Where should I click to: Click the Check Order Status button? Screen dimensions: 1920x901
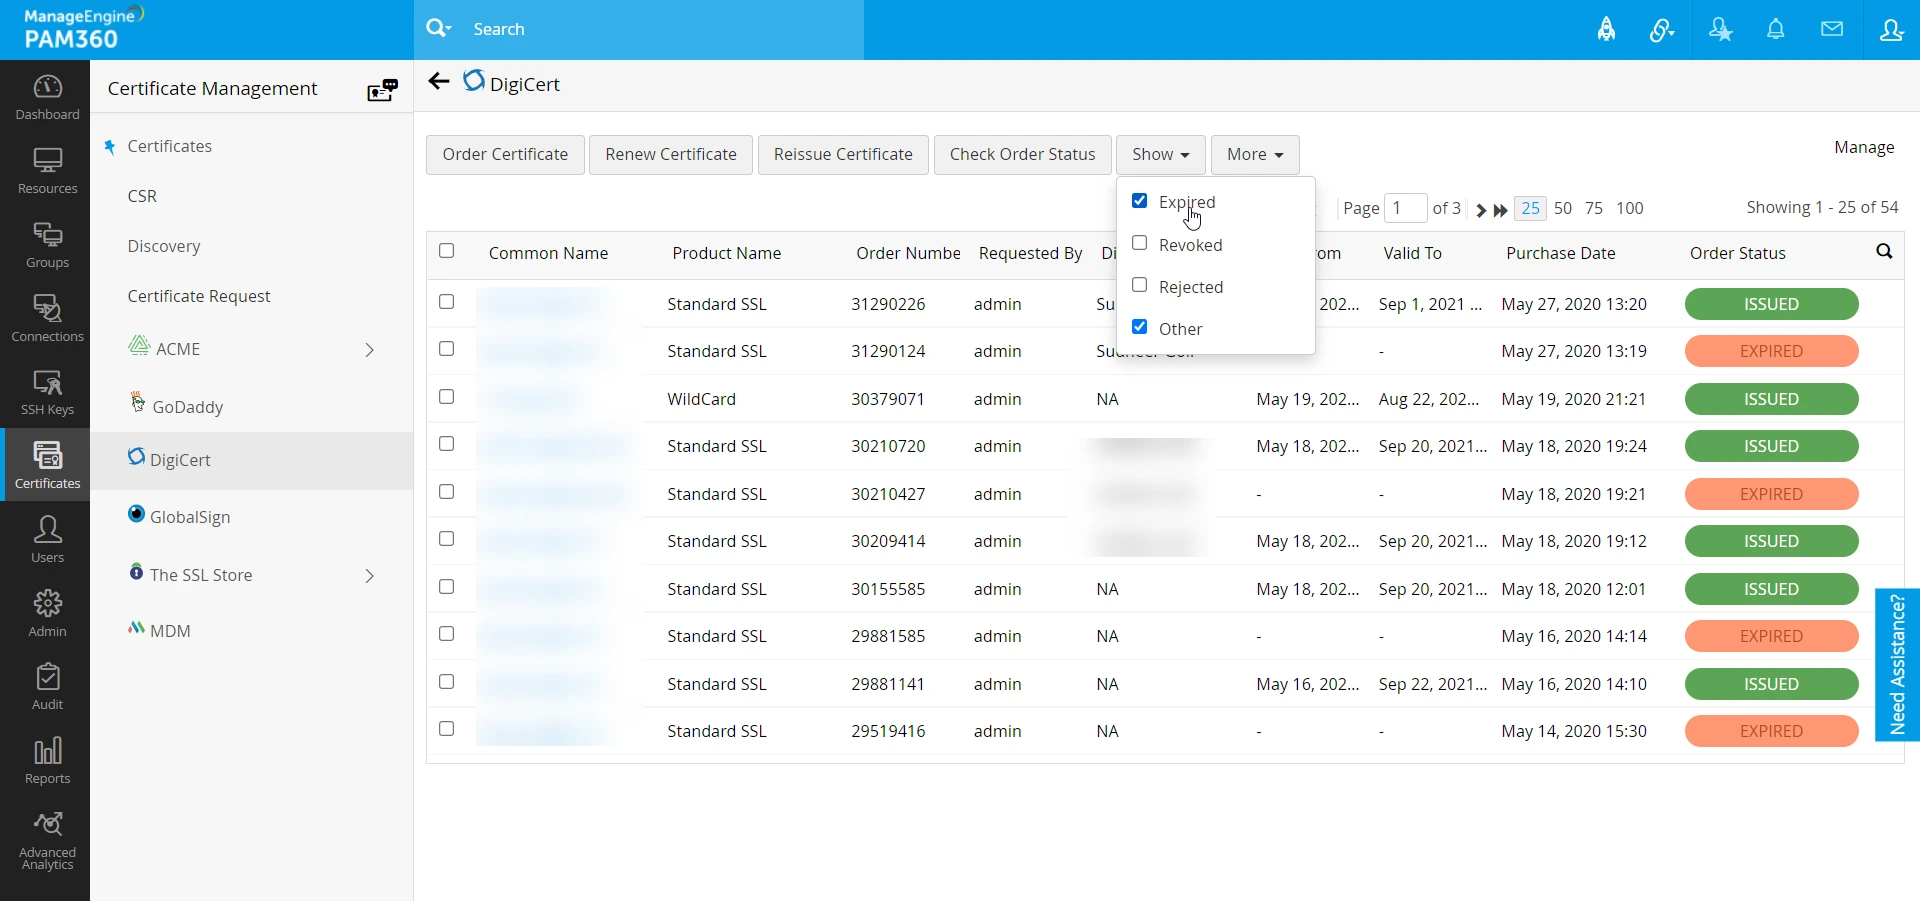[1022, 155]
